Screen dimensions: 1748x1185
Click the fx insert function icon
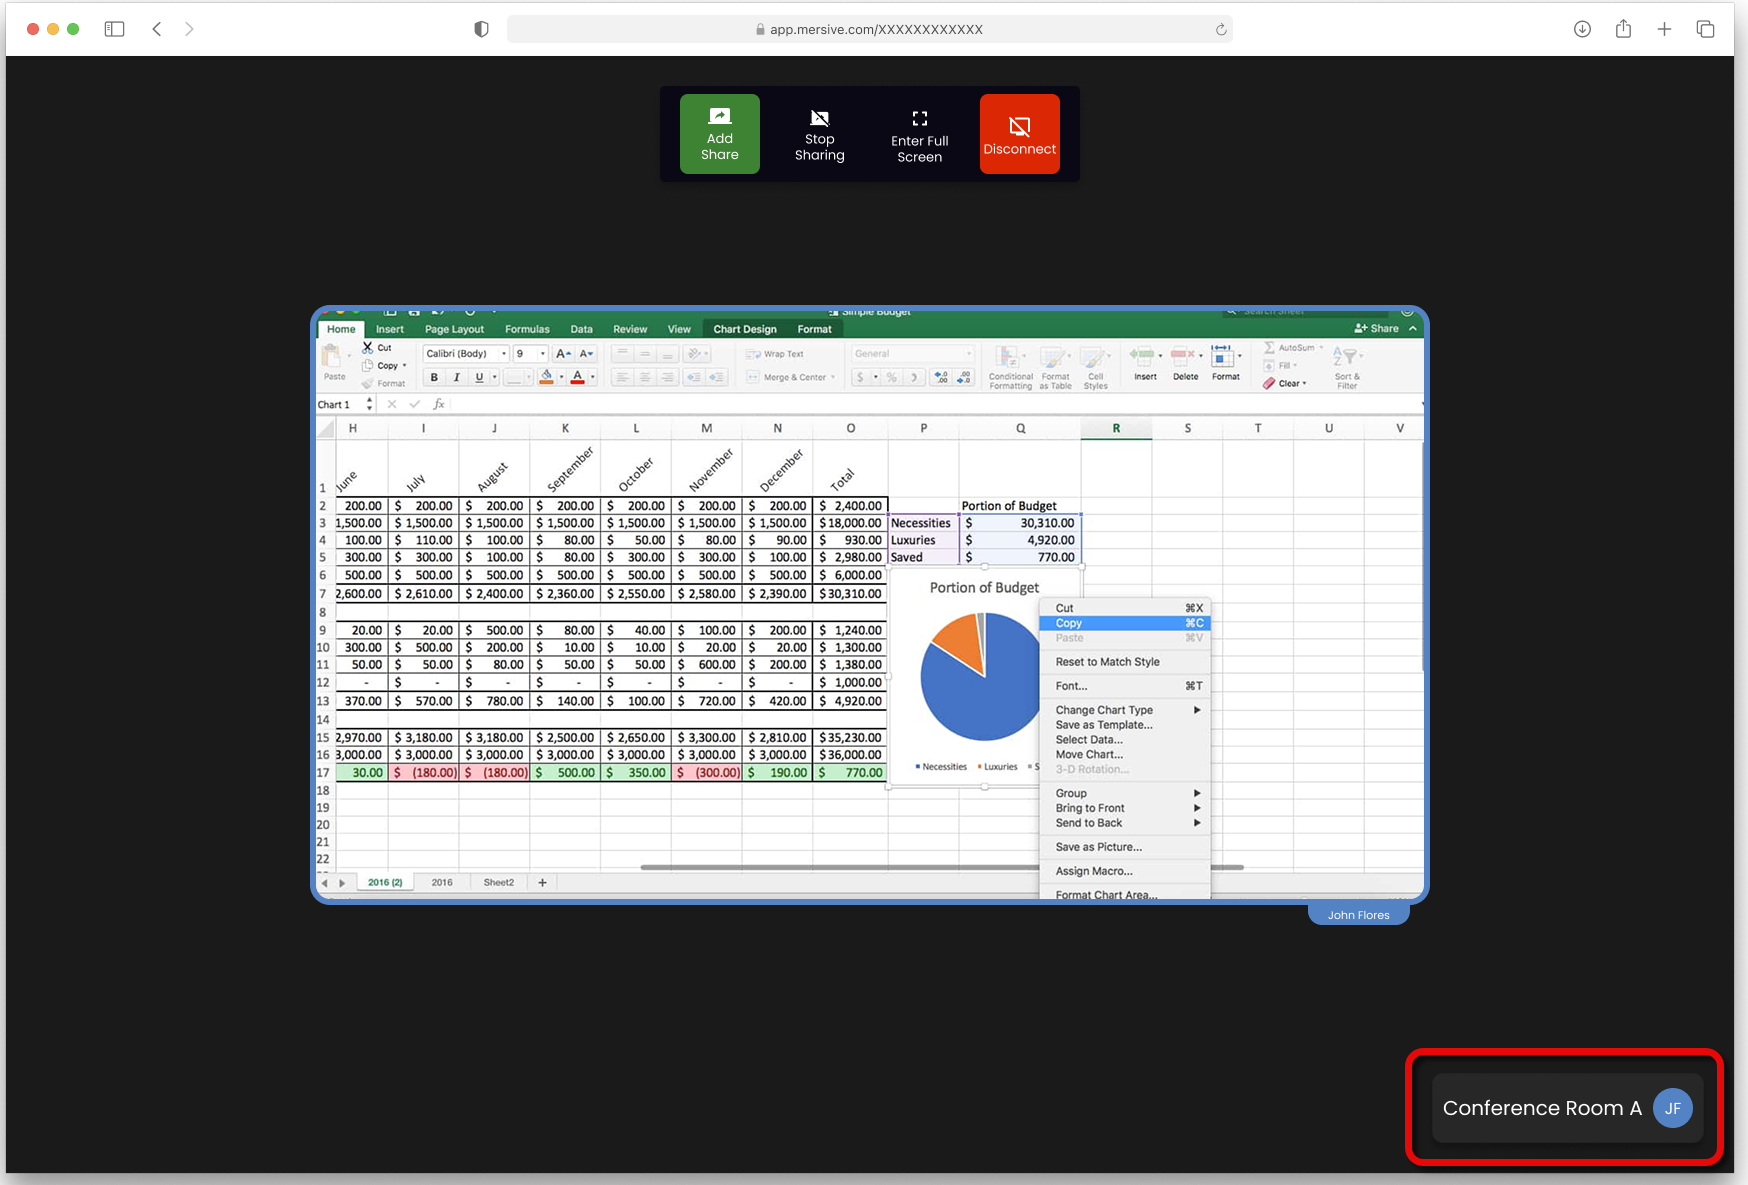point(438,404)
